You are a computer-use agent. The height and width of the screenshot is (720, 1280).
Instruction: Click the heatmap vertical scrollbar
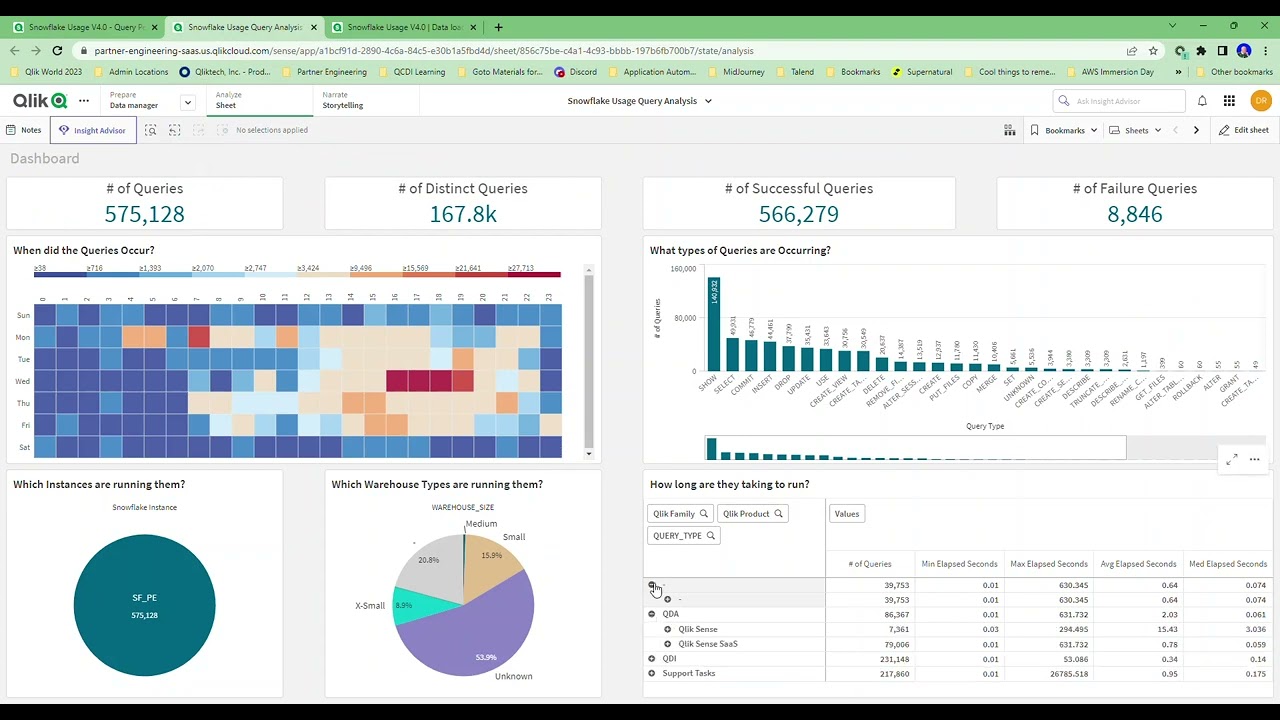(x=589, y=364)
